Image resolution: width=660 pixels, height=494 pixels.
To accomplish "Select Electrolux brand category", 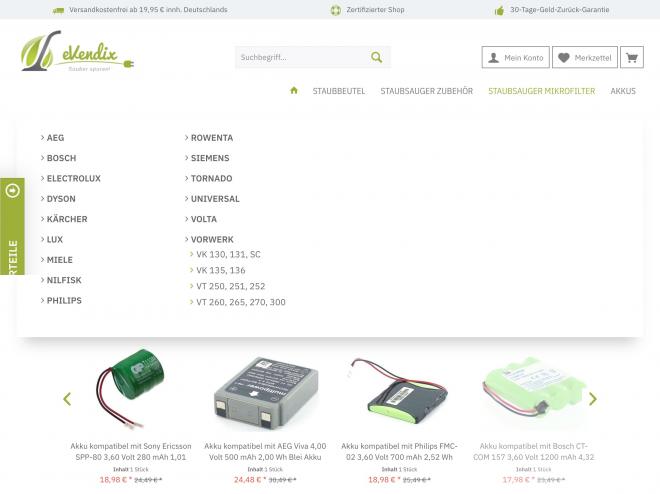I will (74, 178).
